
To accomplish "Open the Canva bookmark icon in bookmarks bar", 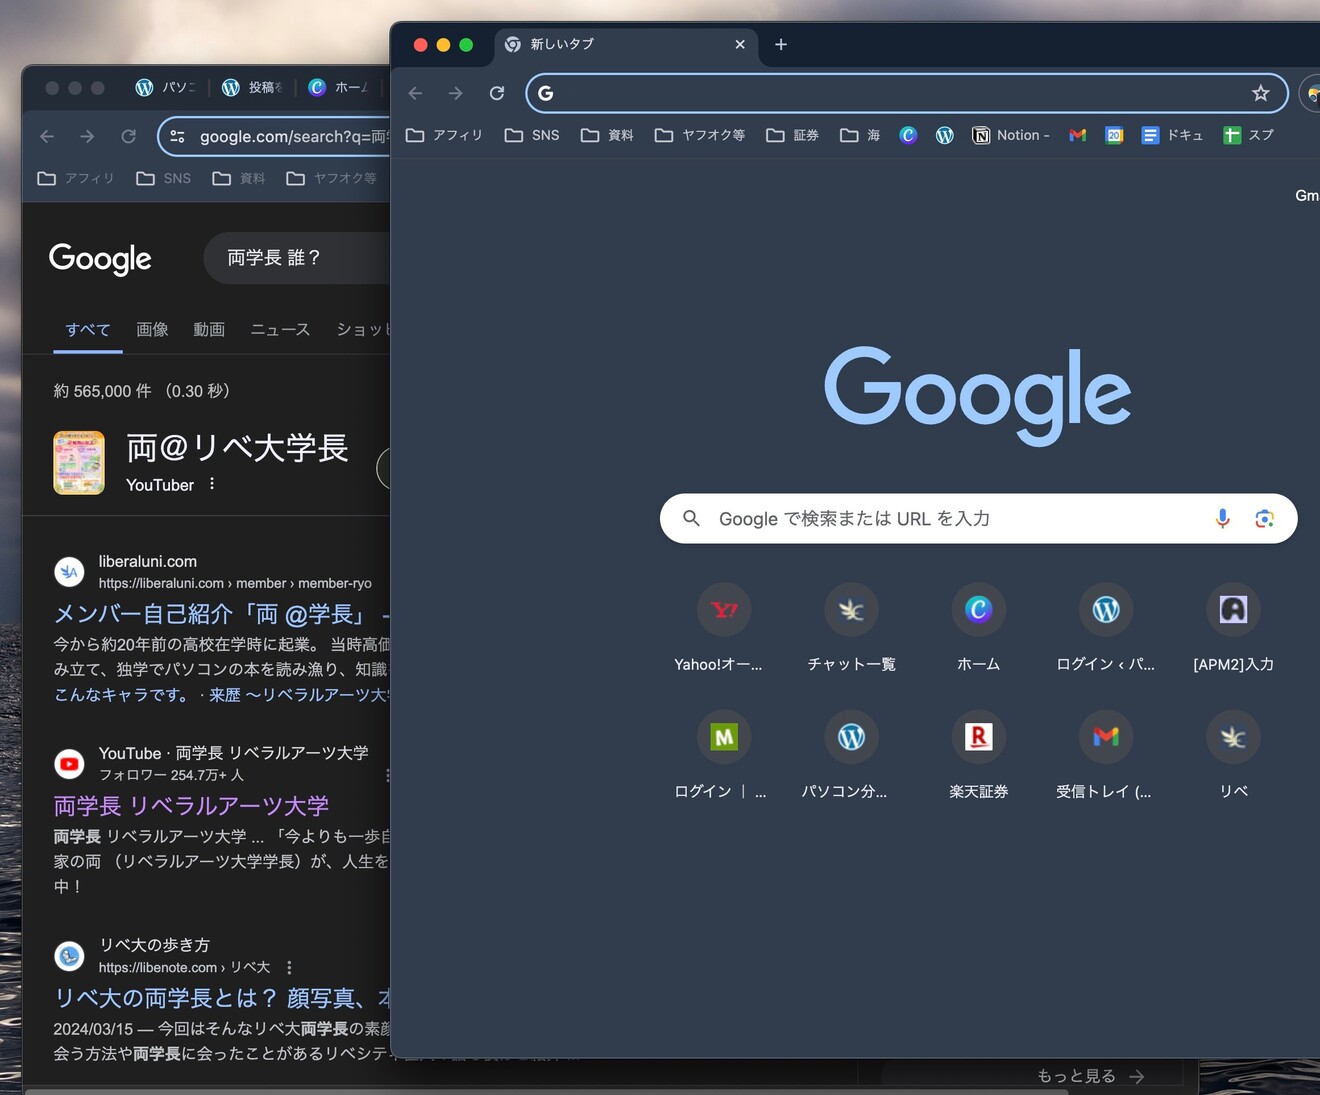I will coord(908,135).
